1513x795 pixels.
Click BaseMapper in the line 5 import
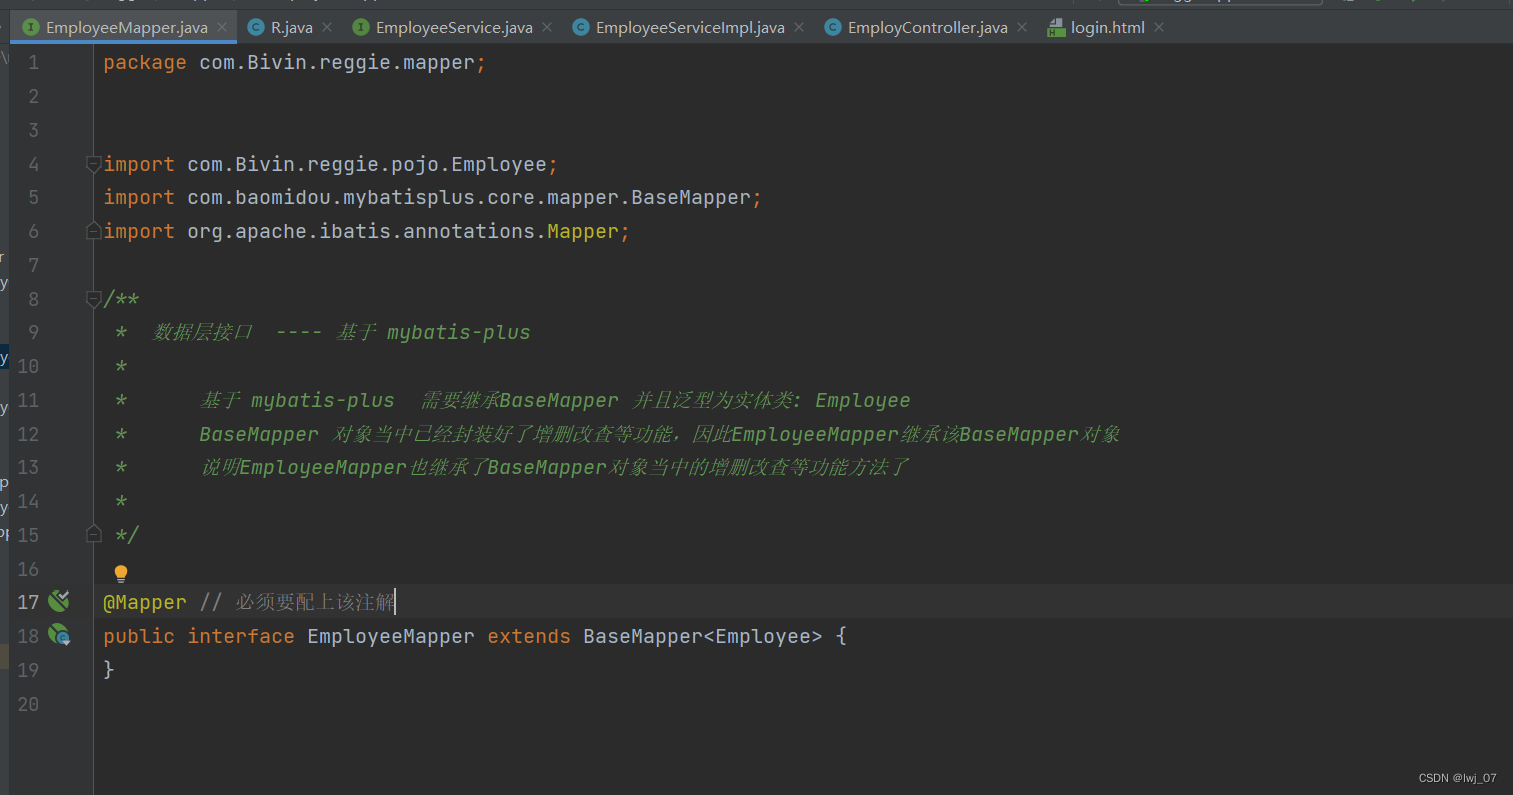691,197
